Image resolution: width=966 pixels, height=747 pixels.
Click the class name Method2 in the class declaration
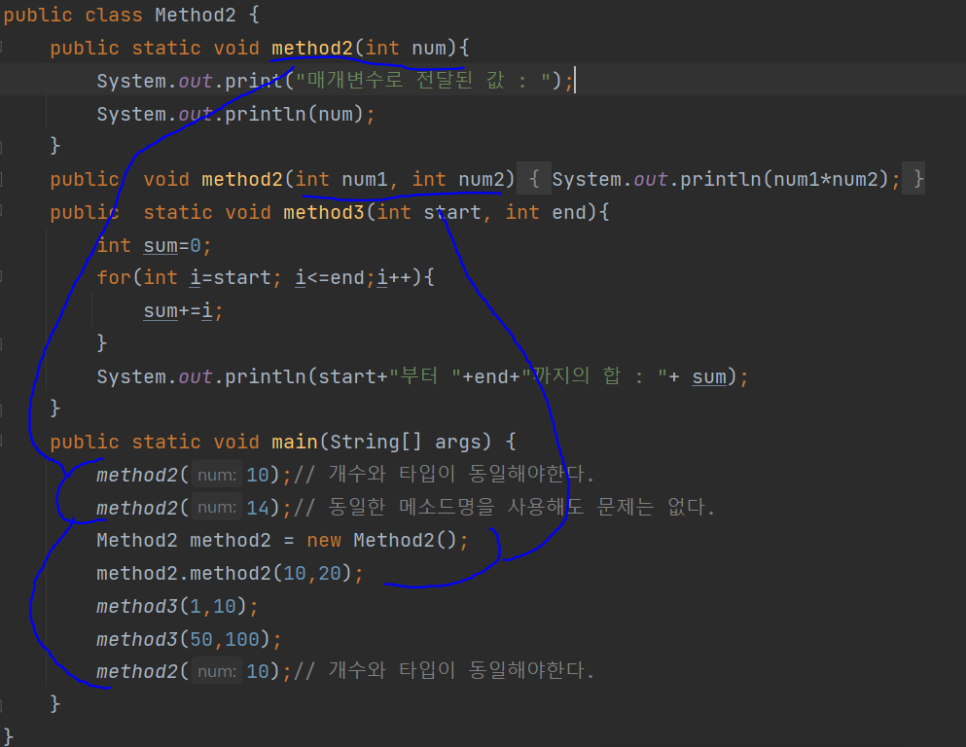click(x=195, y=15)
